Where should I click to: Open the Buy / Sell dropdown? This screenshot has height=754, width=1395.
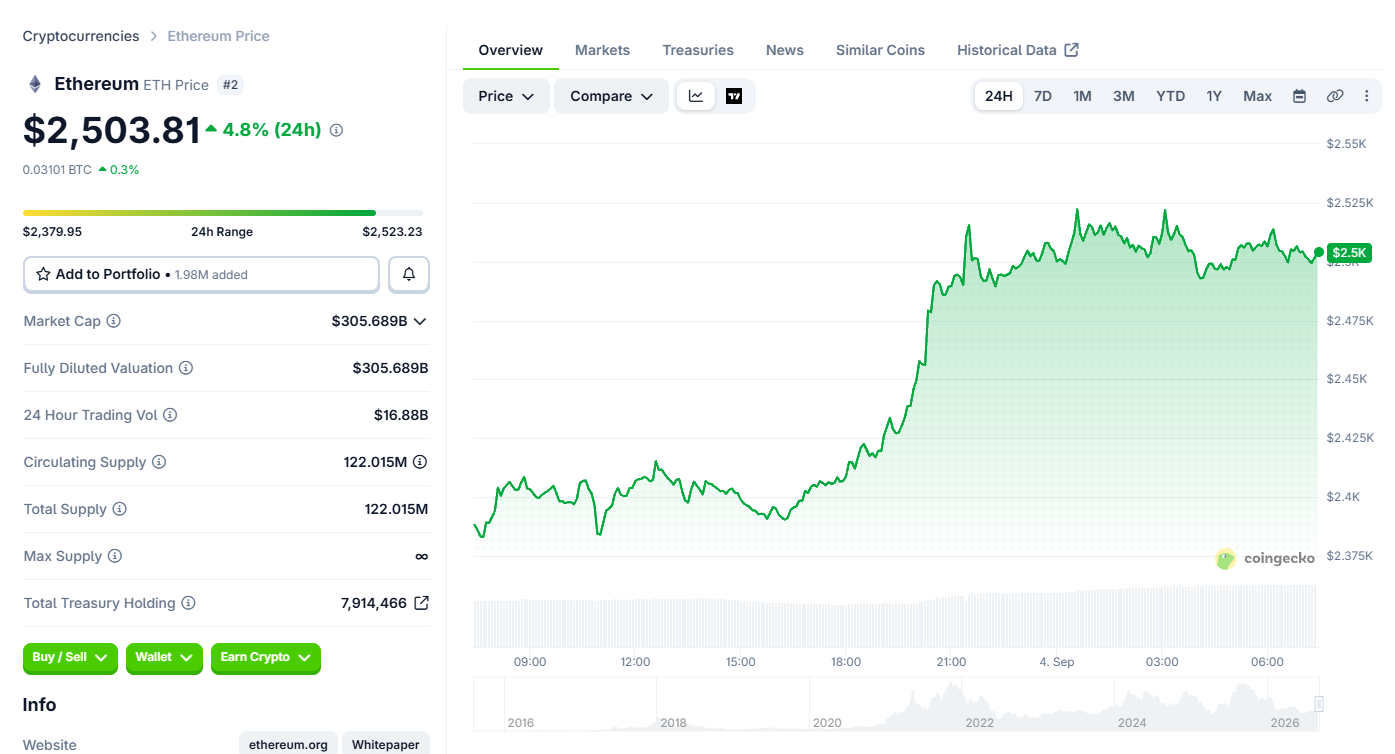pos(70,658)
